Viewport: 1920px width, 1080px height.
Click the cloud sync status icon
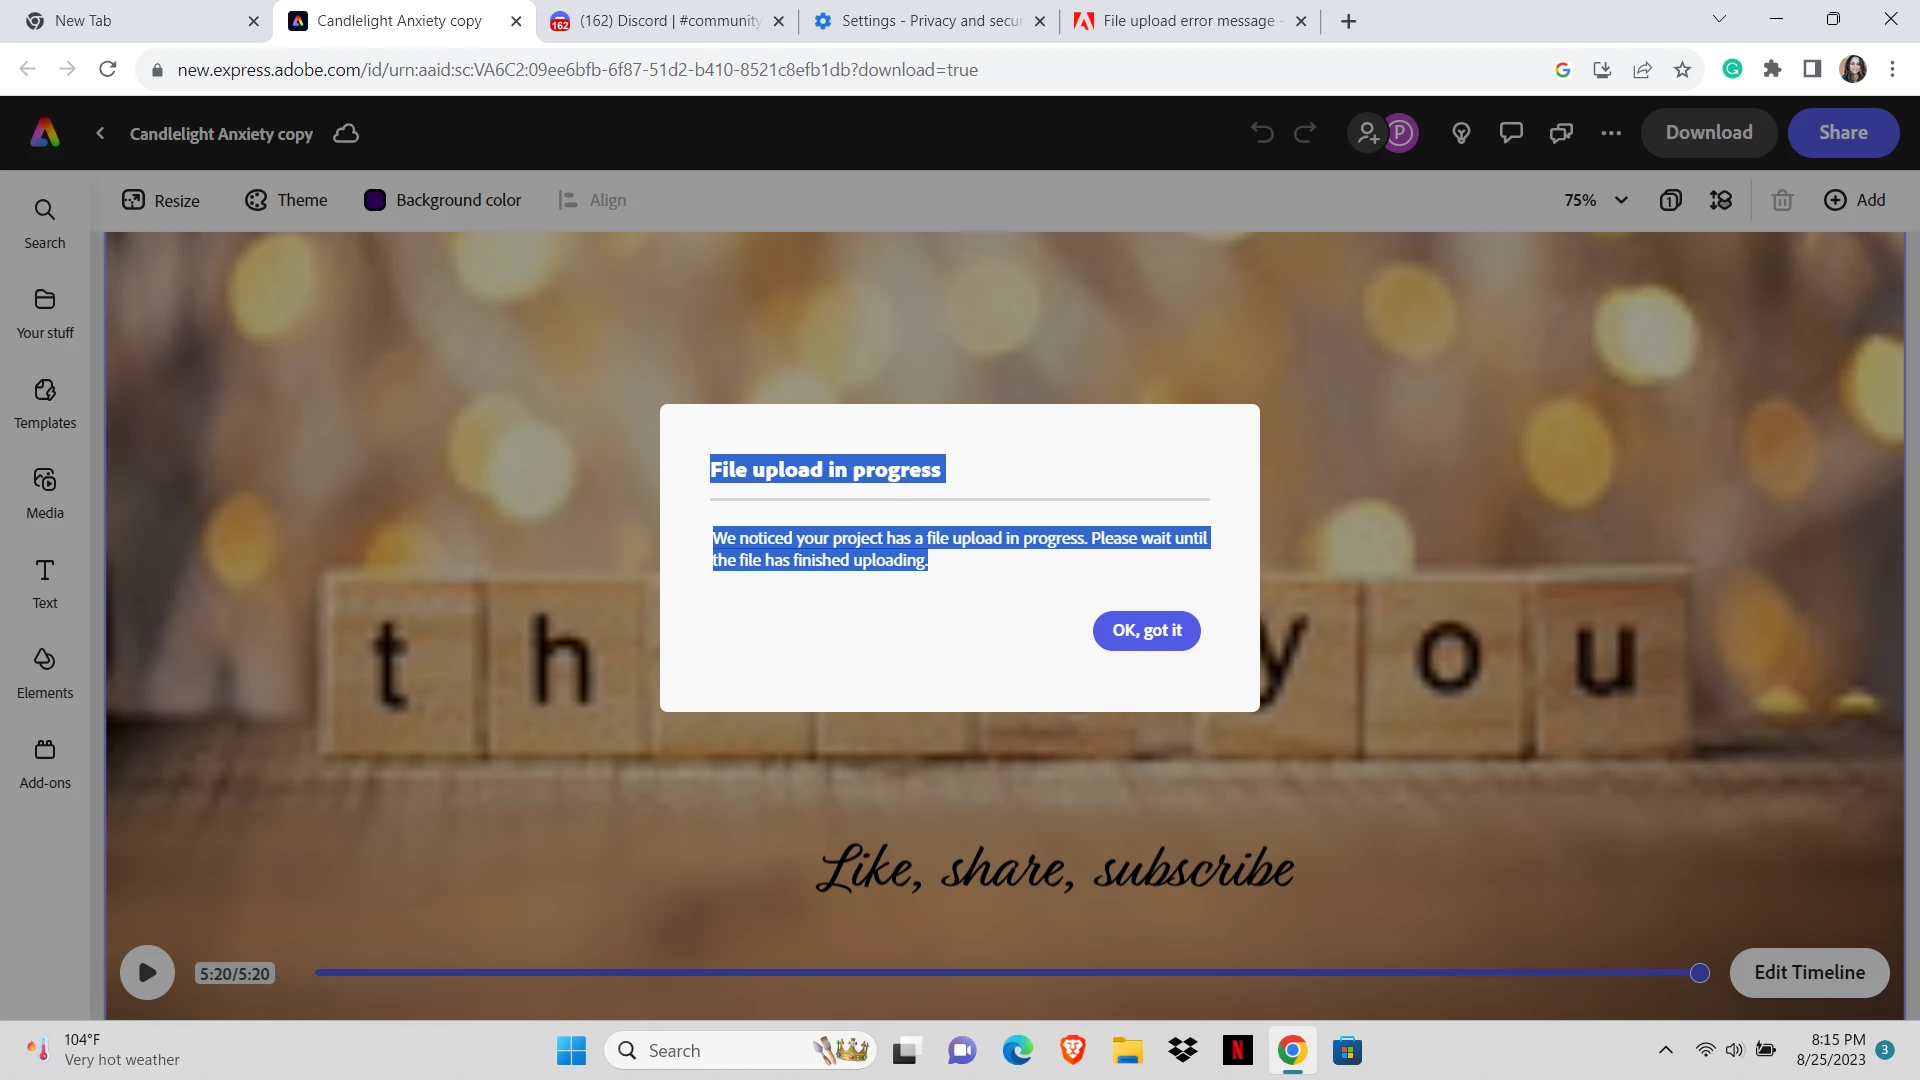pyautogui.click(x=346, y=134)
